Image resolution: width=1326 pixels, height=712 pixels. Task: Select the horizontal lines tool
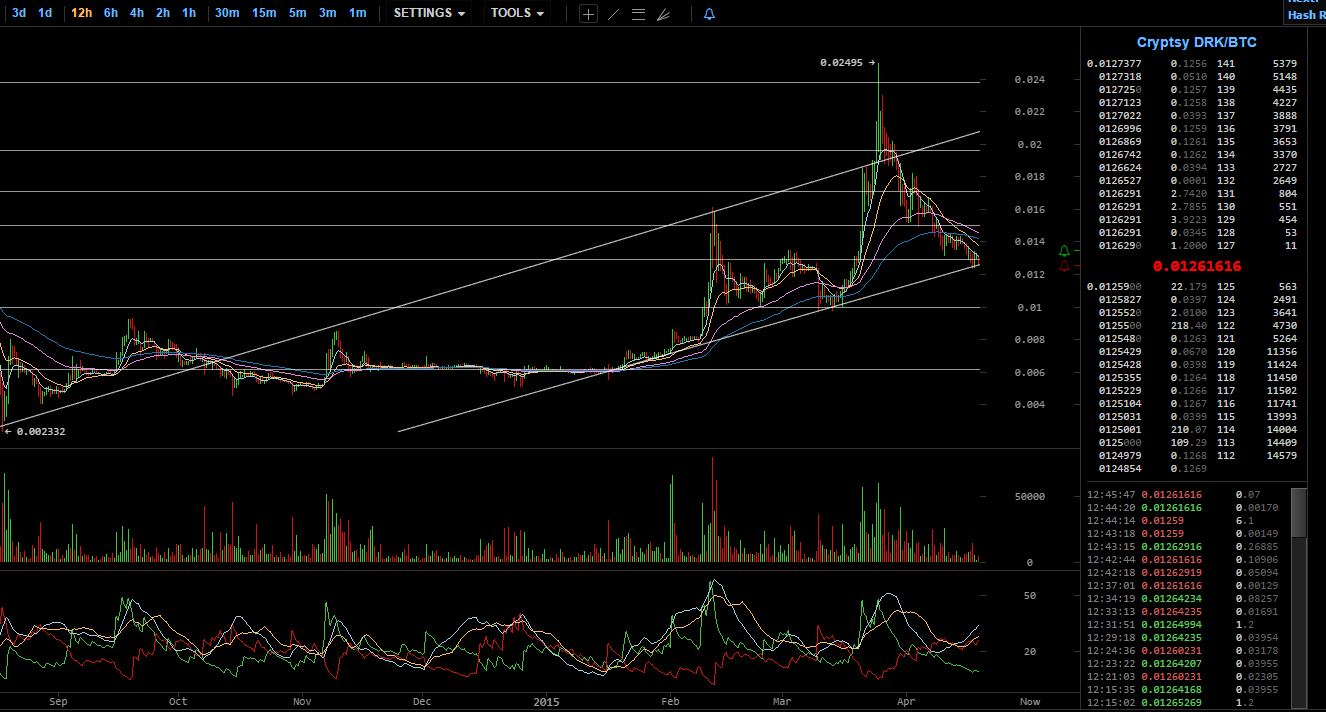pyautogui.click(x=638, y=14)
